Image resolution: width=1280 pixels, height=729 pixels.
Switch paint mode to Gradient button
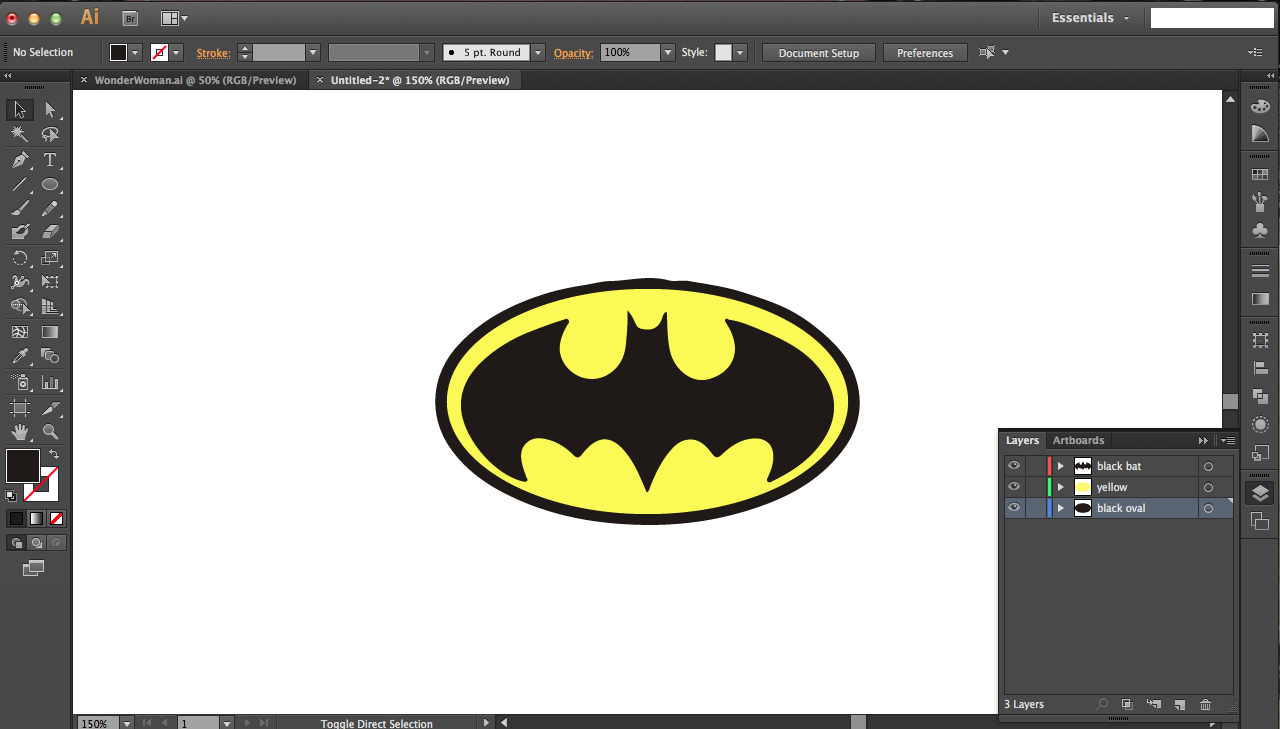click(x=36, y=518)
